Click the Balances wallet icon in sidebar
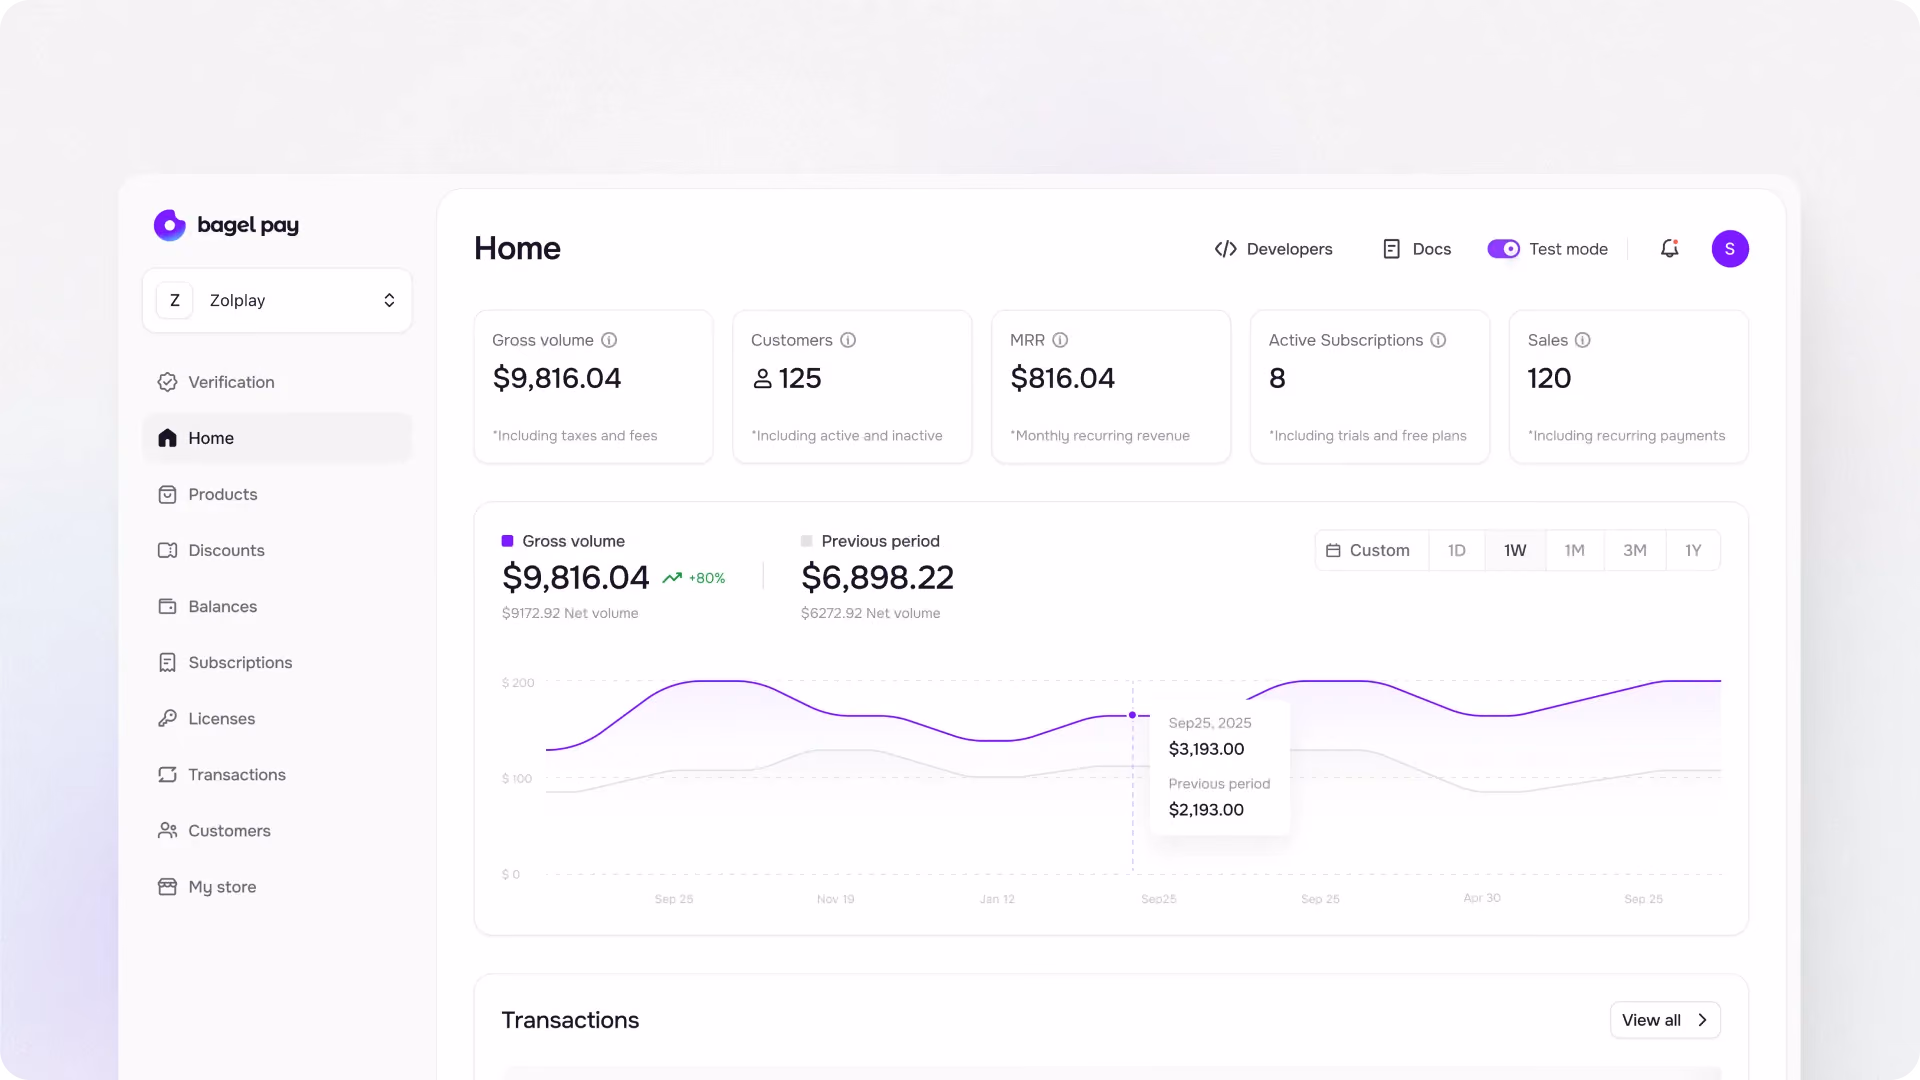Image resolution: width=1920 pixels, height=1080 pixels. pos(167,606)
